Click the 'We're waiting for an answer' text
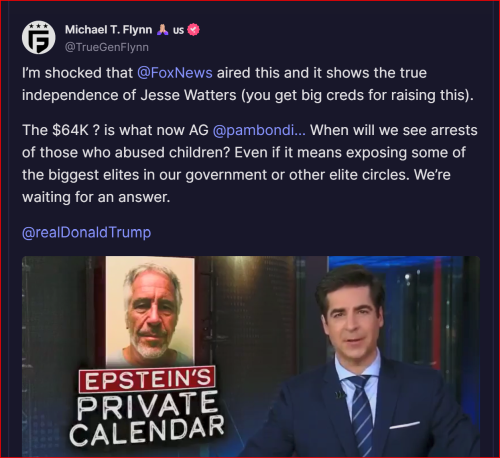This screenshot has height=458, width=500. (236, 186)
